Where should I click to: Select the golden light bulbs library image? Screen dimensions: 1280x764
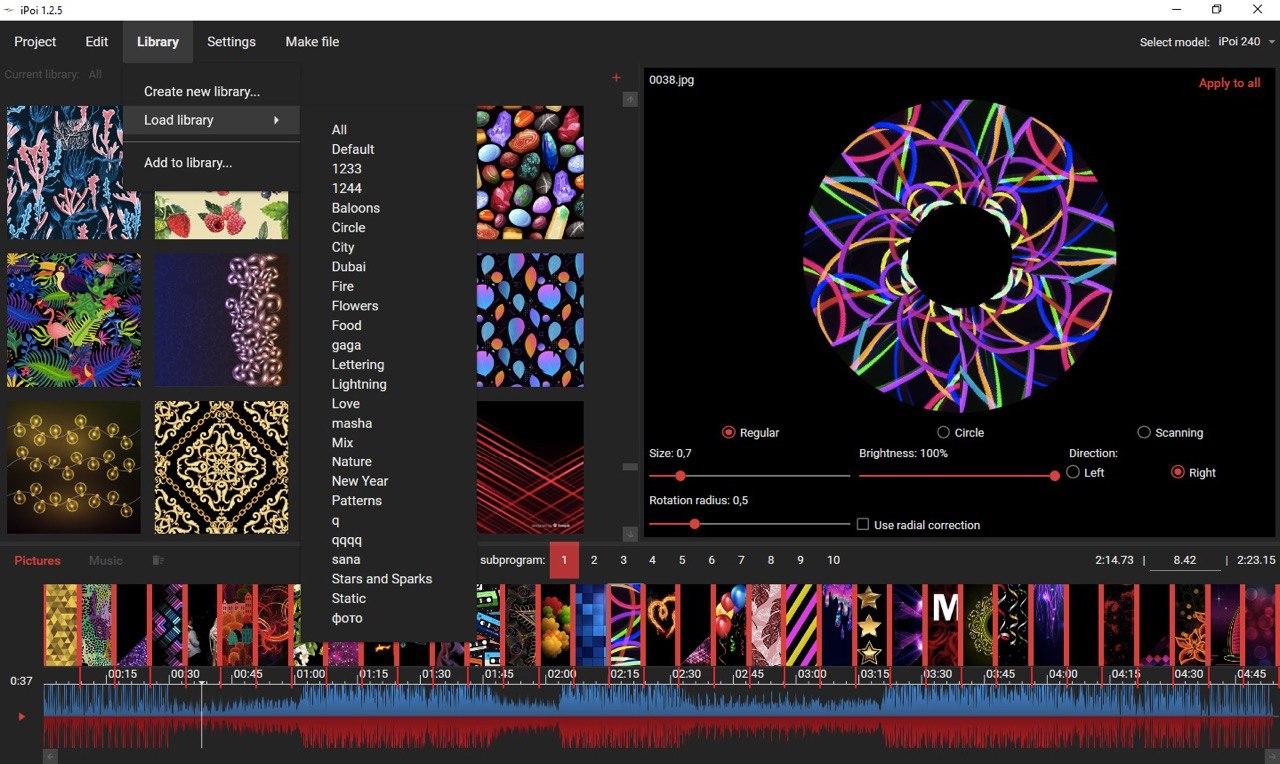point(74,468)
